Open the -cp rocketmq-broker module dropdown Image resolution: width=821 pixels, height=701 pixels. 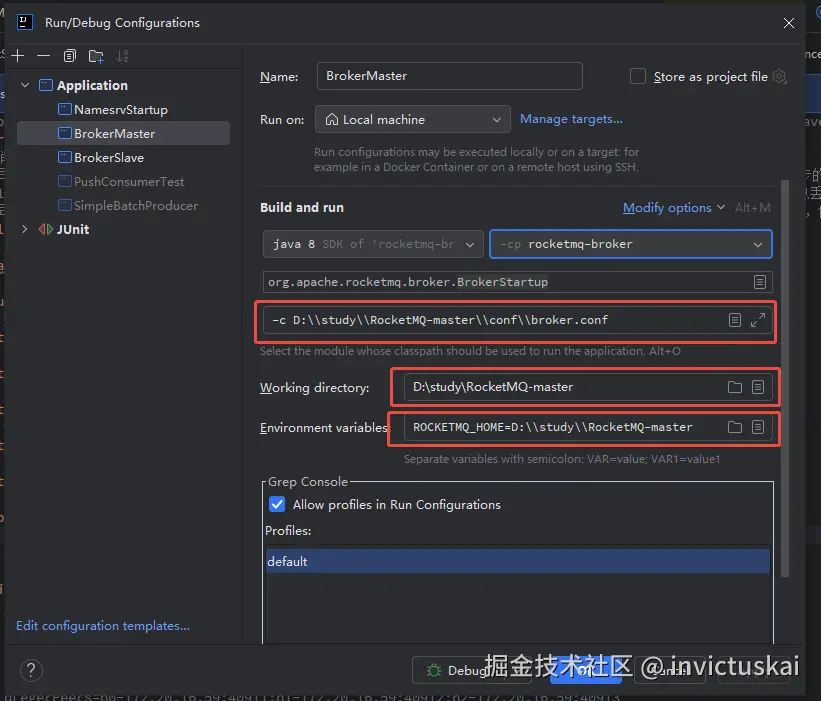[x=630, y=244]
